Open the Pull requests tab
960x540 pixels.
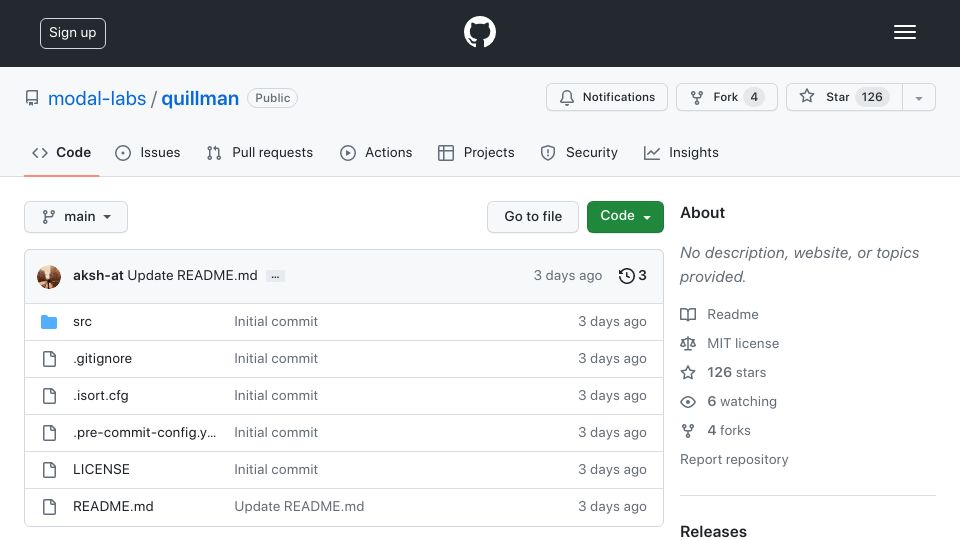point(260,152)
